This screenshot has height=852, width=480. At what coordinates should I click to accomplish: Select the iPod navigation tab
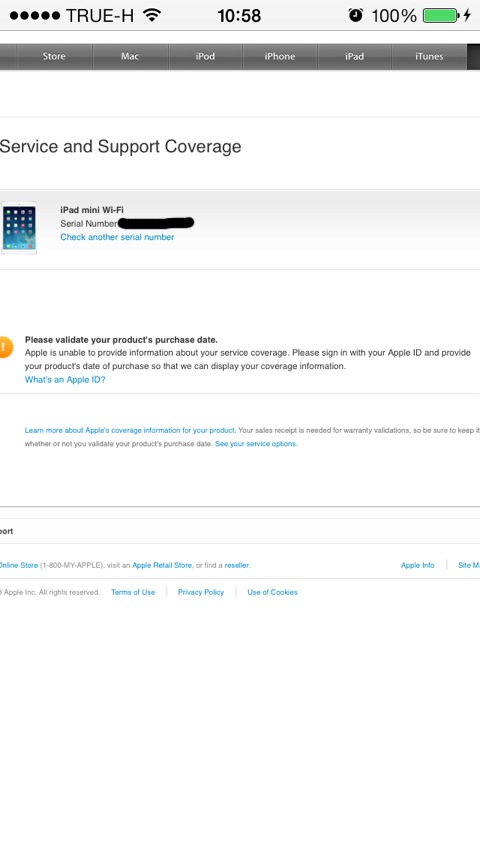[x=205, y=57]
